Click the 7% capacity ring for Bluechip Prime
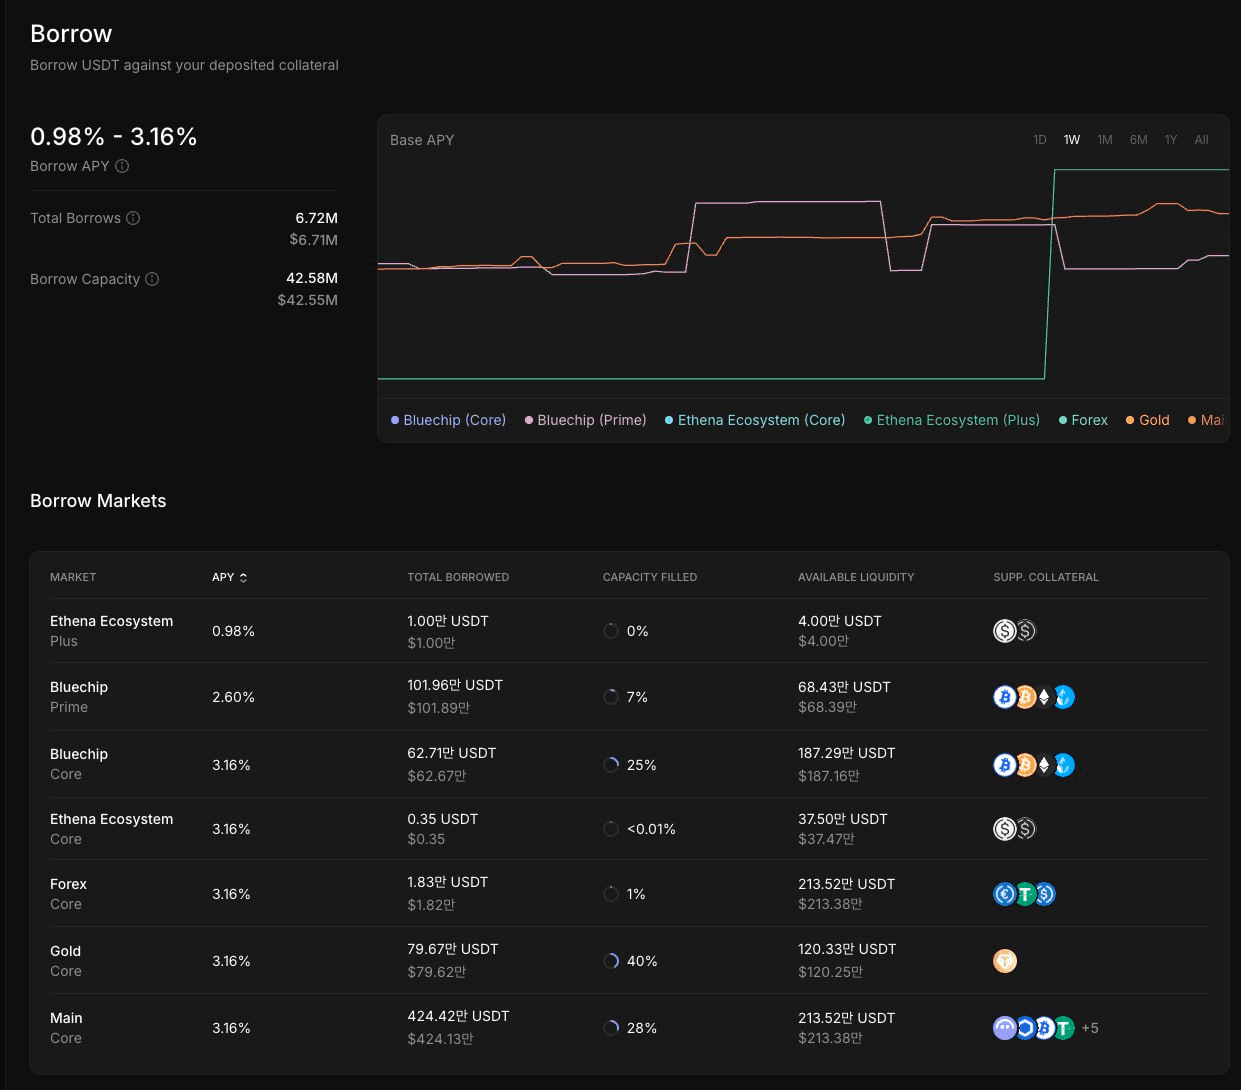The image size is (1241, 1090). (x=611, y=697)
